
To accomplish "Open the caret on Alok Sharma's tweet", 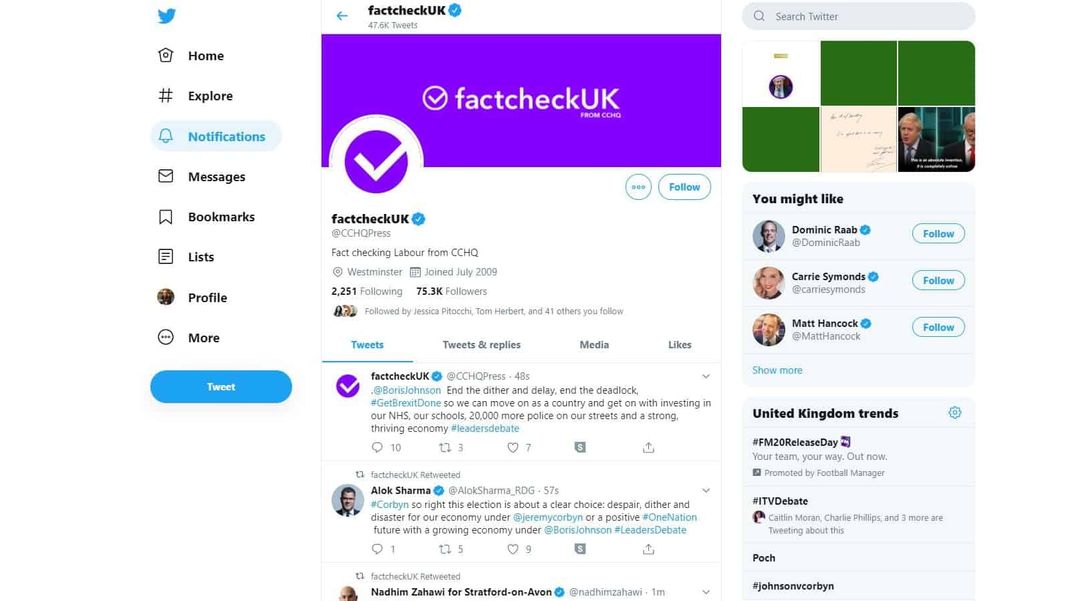I will pos(706,490).
